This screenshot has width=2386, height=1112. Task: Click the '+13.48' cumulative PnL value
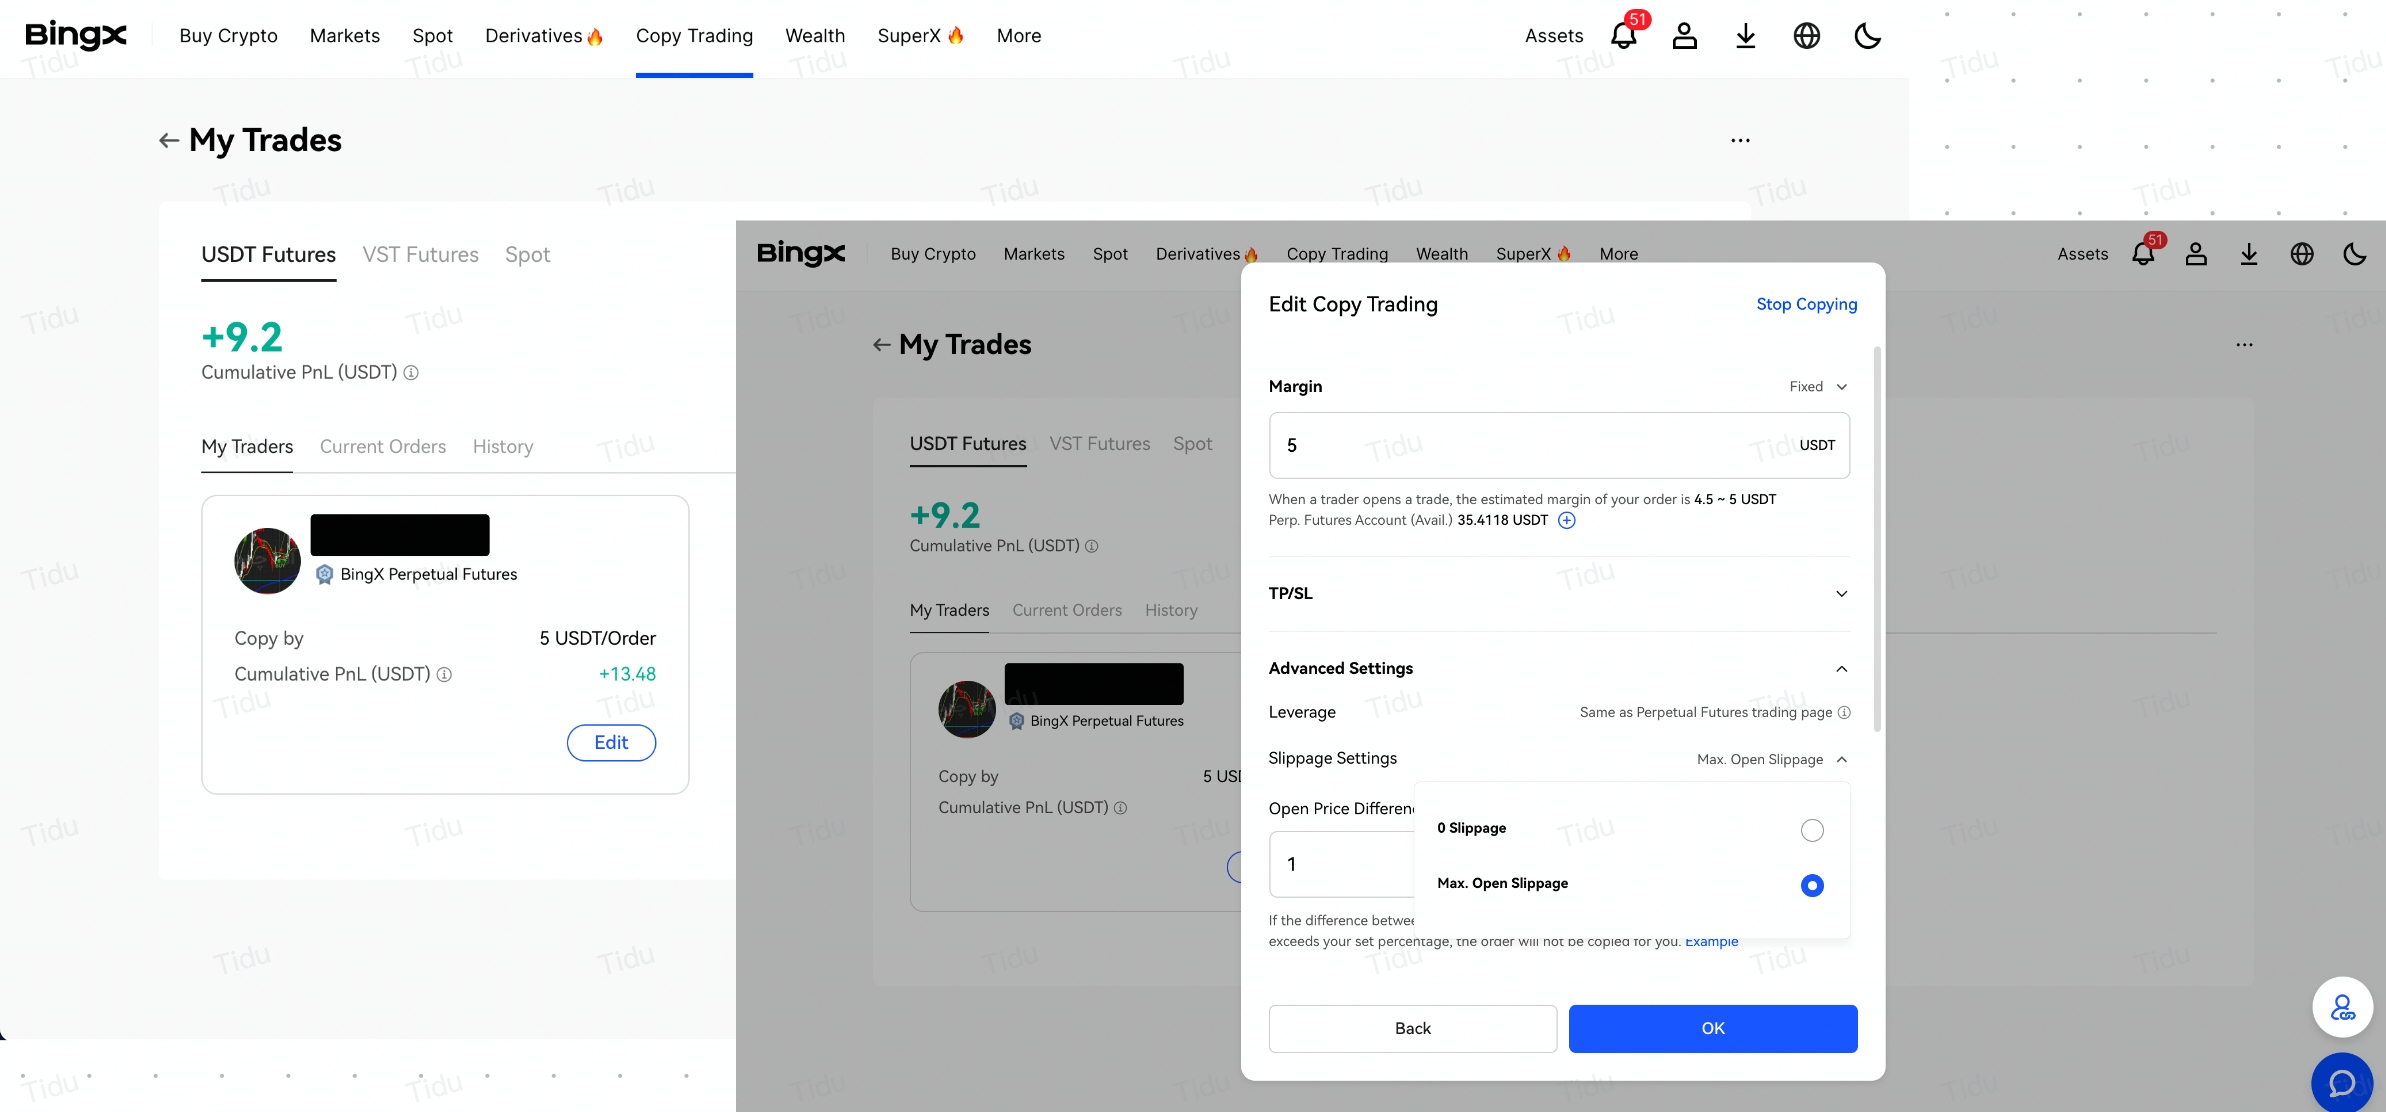tap(627, 675)
